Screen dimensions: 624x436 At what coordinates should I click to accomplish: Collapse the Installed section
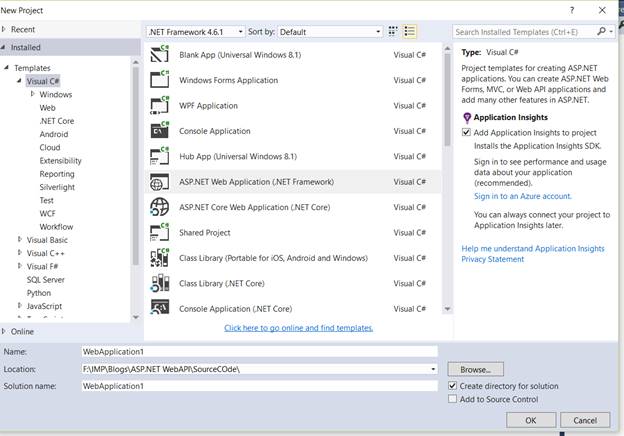pyautogui.click(x=3, y=47)
